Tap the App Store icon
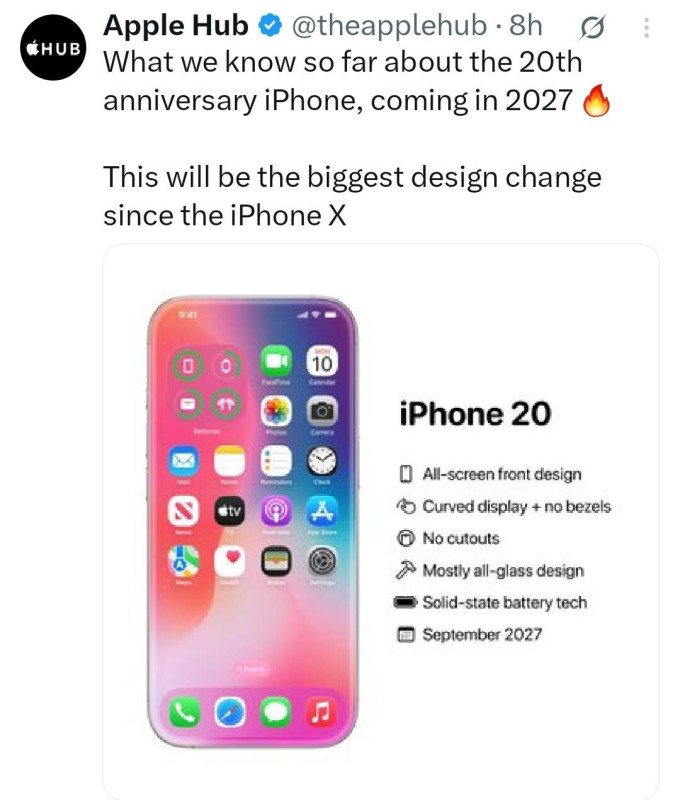This screenshot has height=800, width=680. (321, 510)
